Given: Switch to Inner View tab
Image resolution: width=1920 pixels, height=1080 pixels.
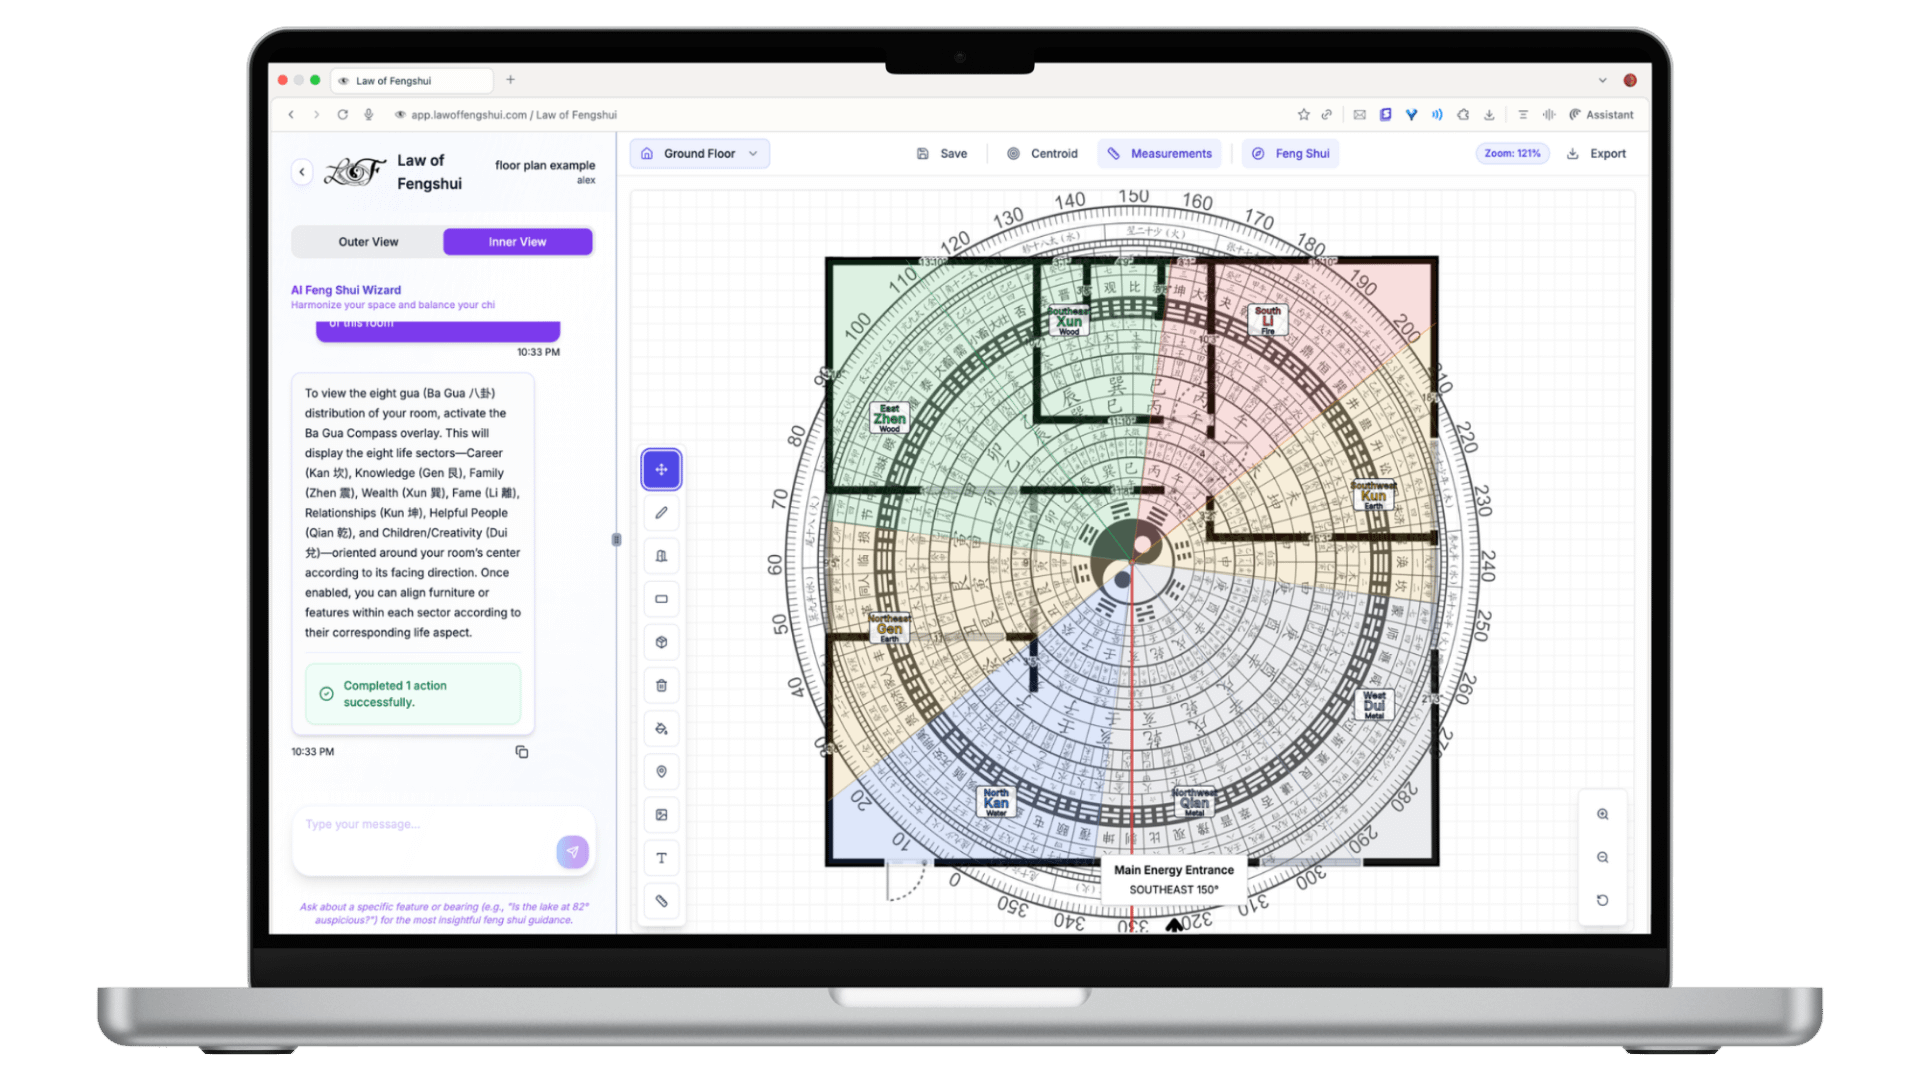Looking at the screenshot, I should tap(517, 242).
